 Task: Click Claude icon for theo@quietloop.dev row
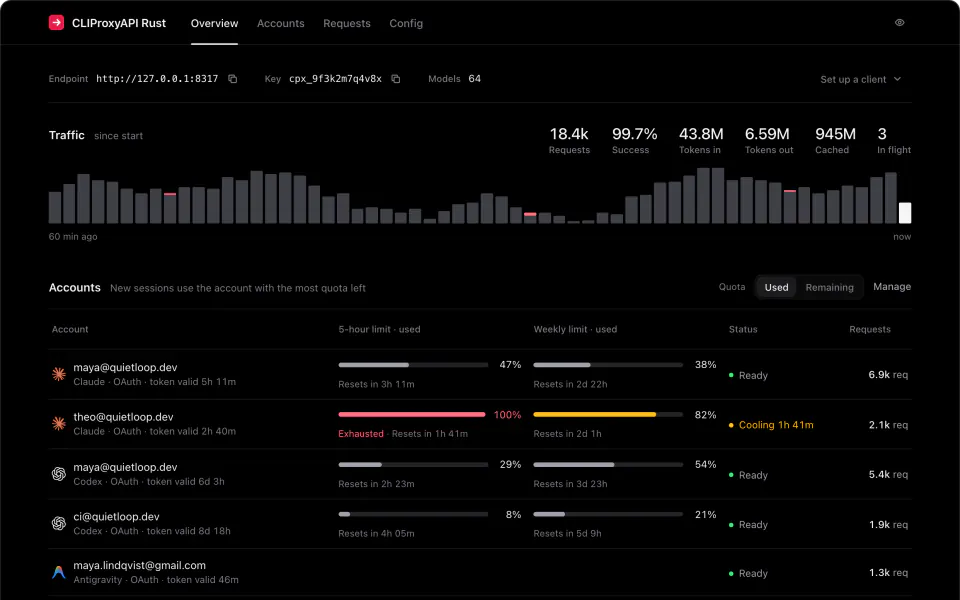pyautogui.click(x=59, y=424)
